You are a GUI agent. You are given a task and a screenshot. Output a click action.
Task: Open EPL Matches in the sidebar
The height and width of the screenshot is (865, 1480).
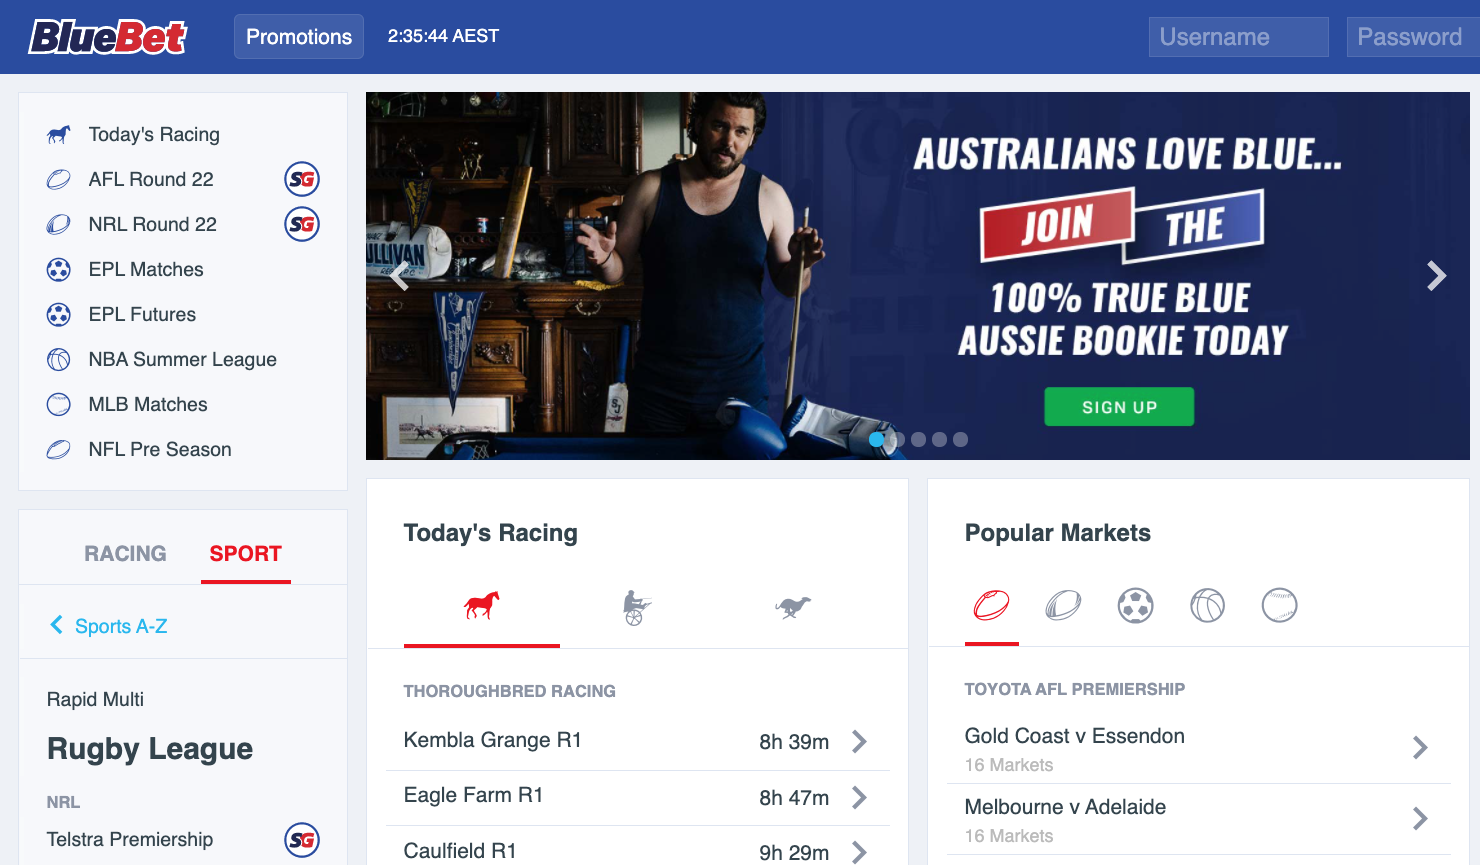[146, 269]
